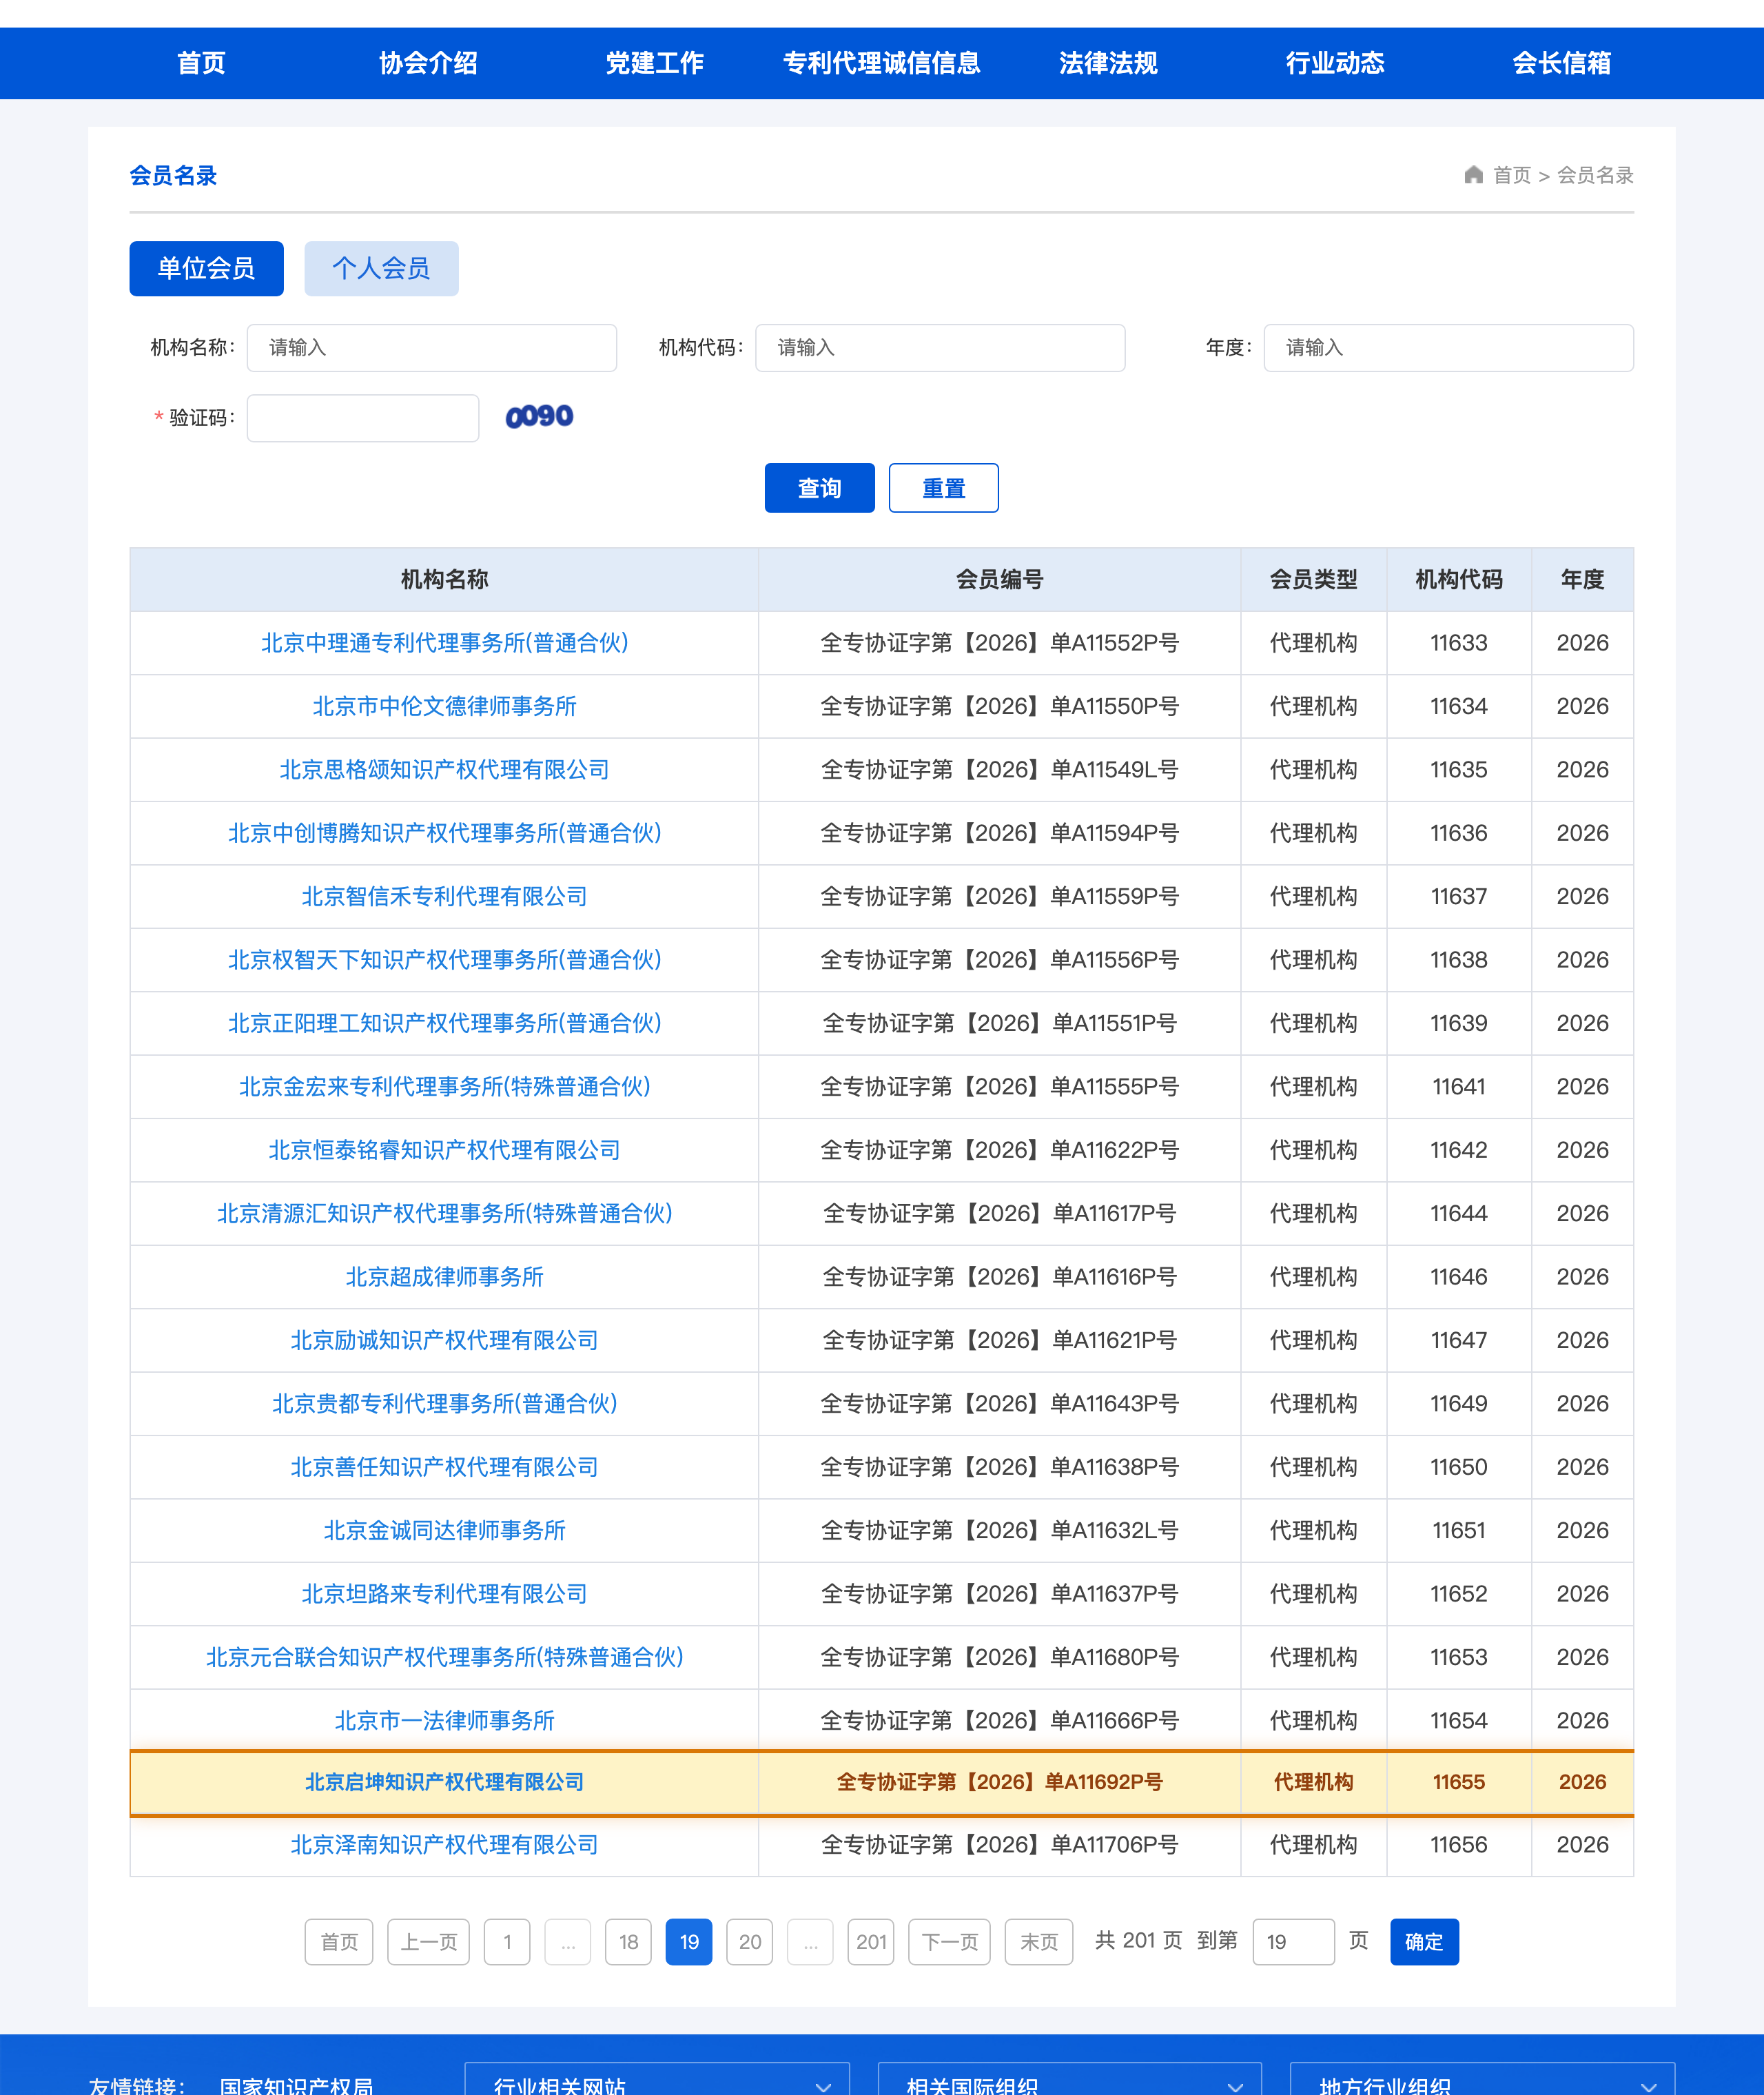
Task: Click the 重置 reset button
Action: coord(943,488)
